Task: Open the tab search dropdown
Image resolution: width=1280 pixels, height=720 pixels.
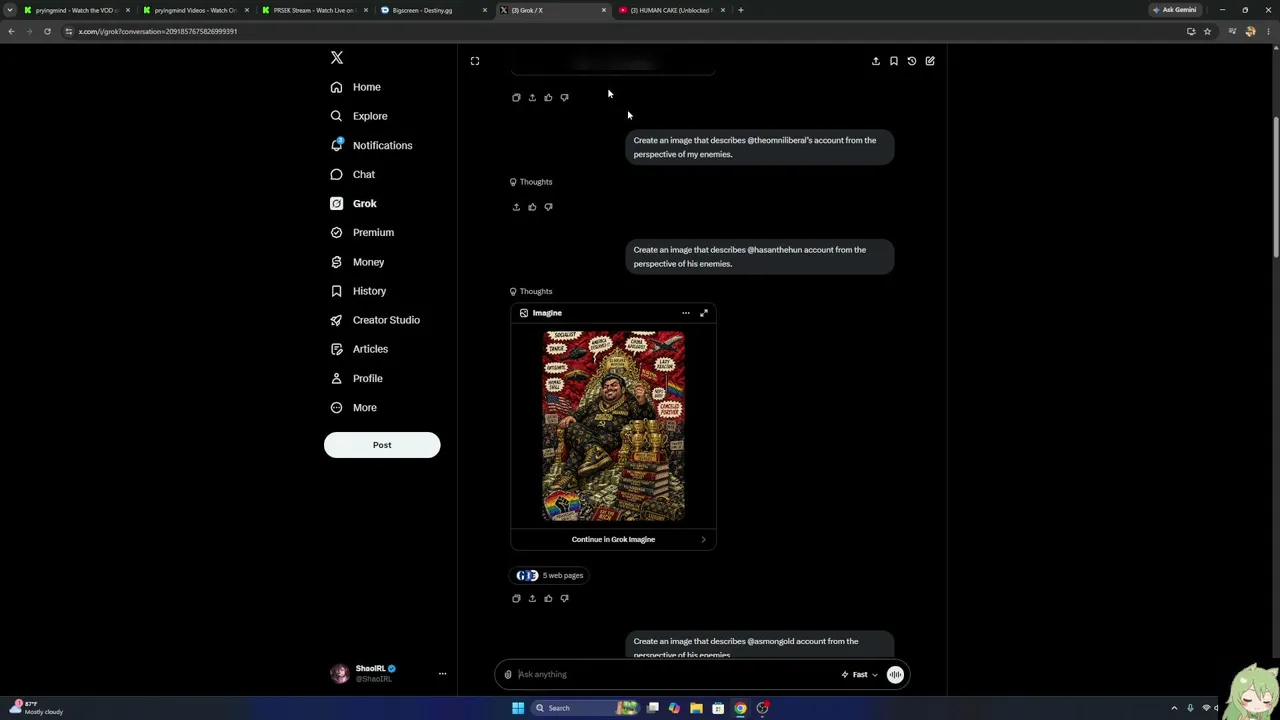Action: pyautogui.click(x=10, y=10)
